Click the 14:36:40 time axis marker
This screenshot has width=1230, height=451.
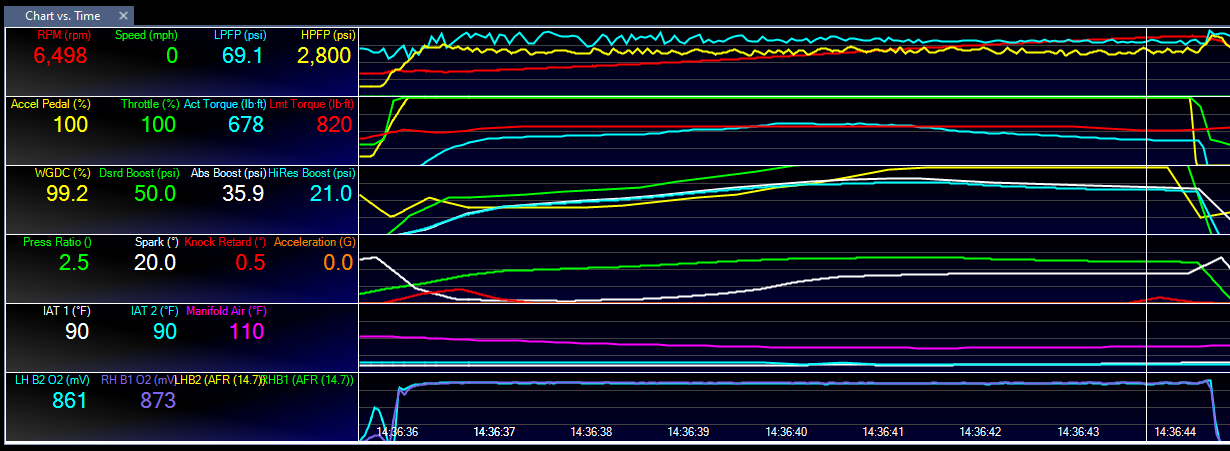coord(786,432)
